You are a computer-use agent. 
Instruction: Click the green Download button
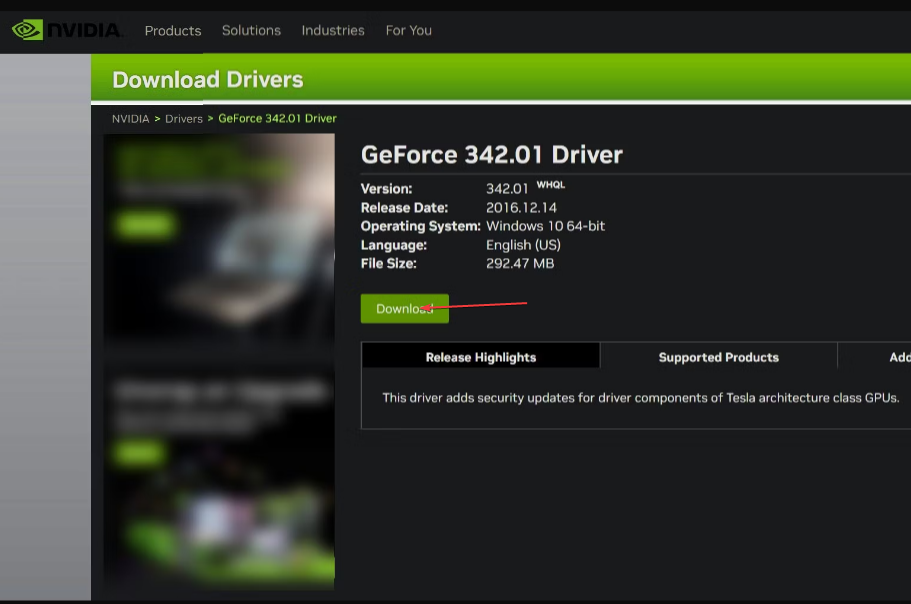pyautogui.click(x=404, y=308)
